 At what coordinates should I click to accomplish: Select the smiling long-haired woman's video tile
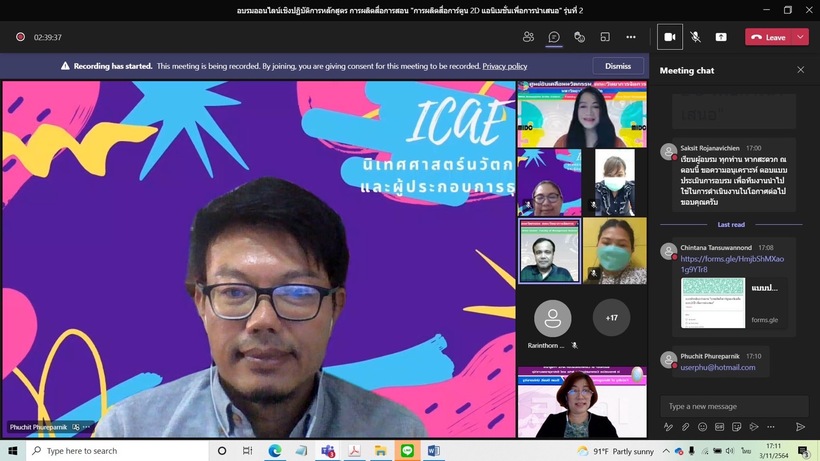(x=582, y=114)
